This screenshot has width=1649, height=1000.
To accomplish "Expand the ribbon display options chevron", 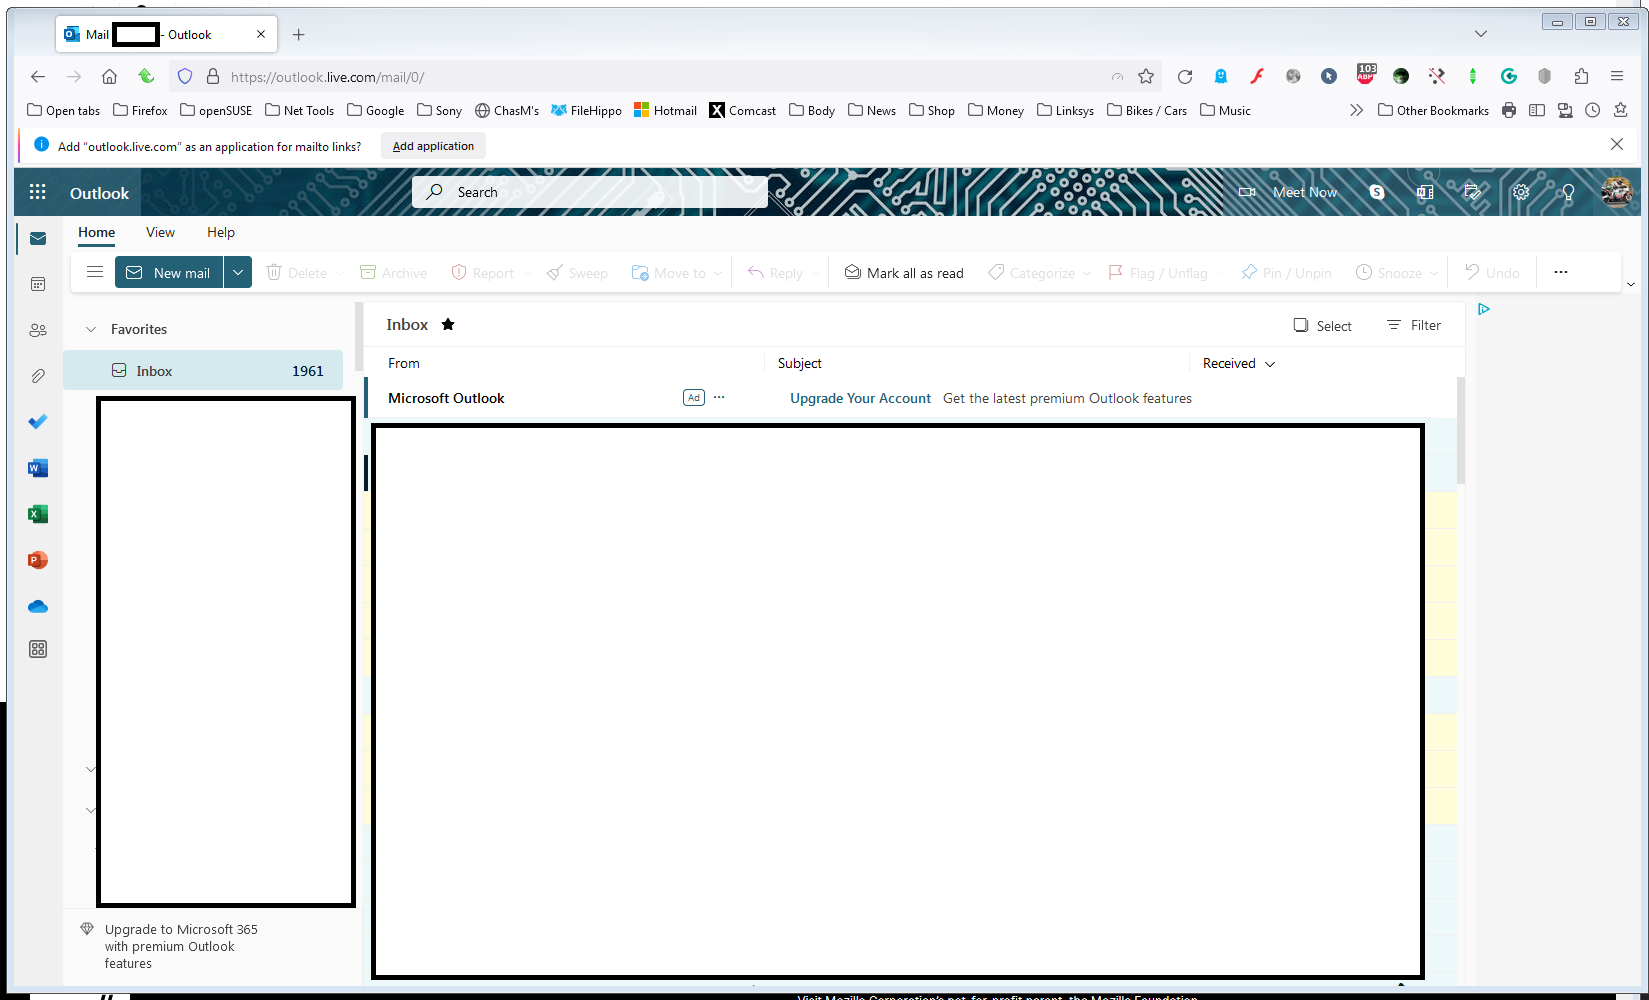I will click(1631, 285).
